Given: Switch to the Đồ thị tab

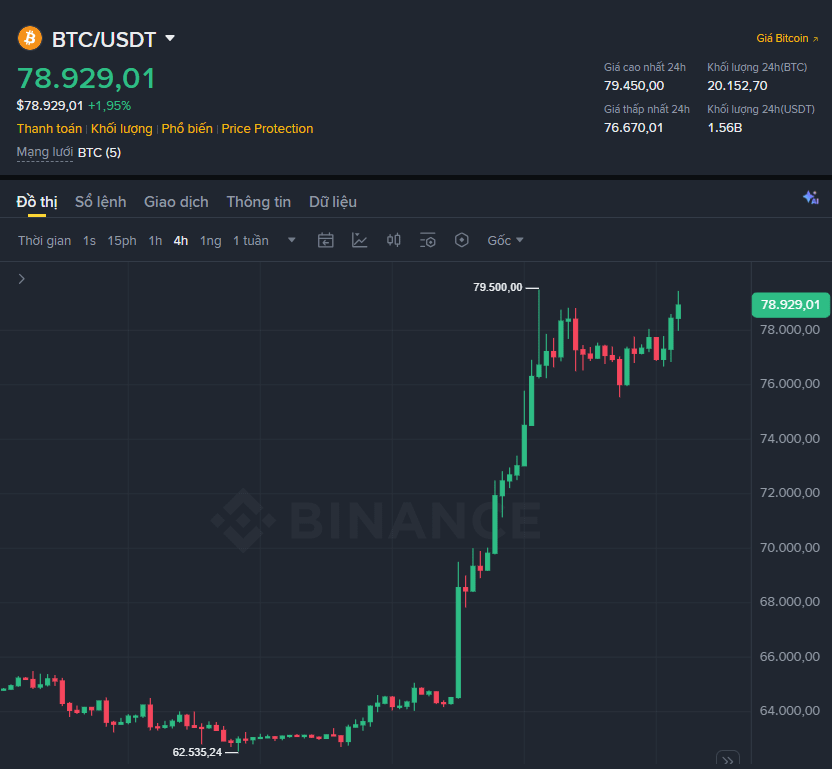Looking at the screenshot, I should click(x=37, y=202).
